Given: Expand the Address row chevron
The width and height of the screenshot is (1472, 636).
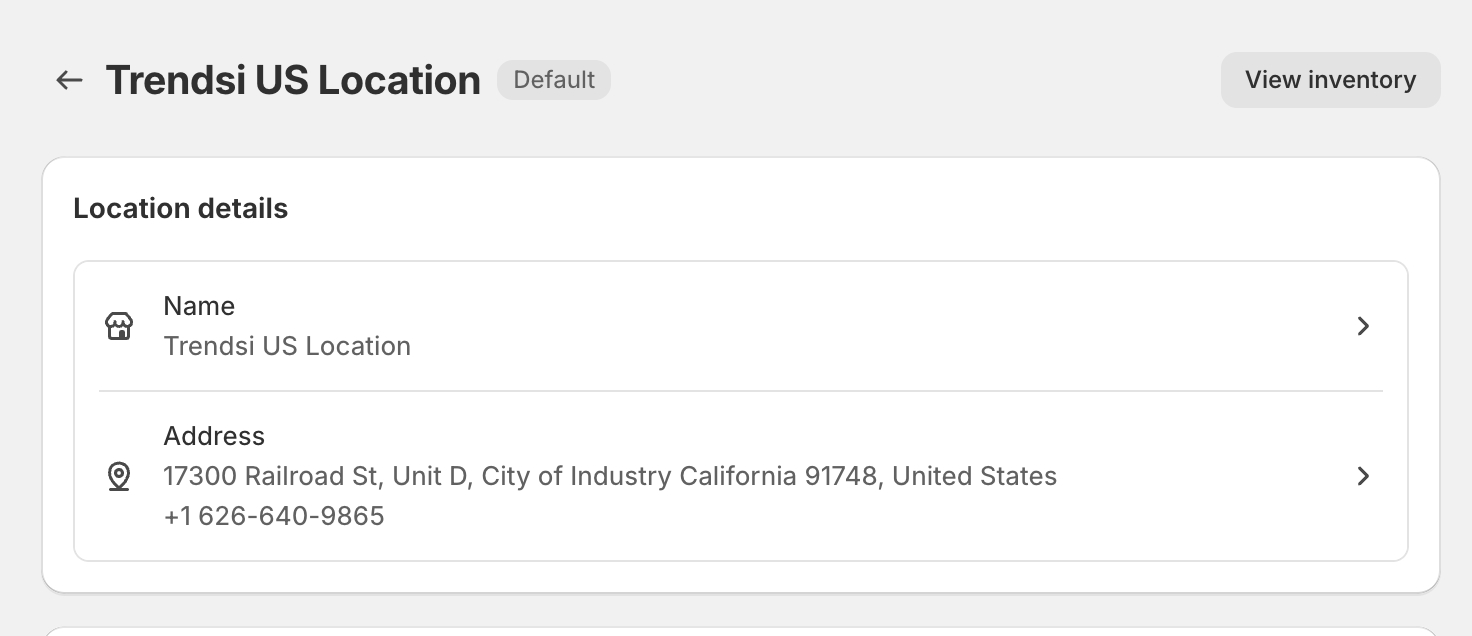Looking at the screenshot, I should (x=1362, y=476).
